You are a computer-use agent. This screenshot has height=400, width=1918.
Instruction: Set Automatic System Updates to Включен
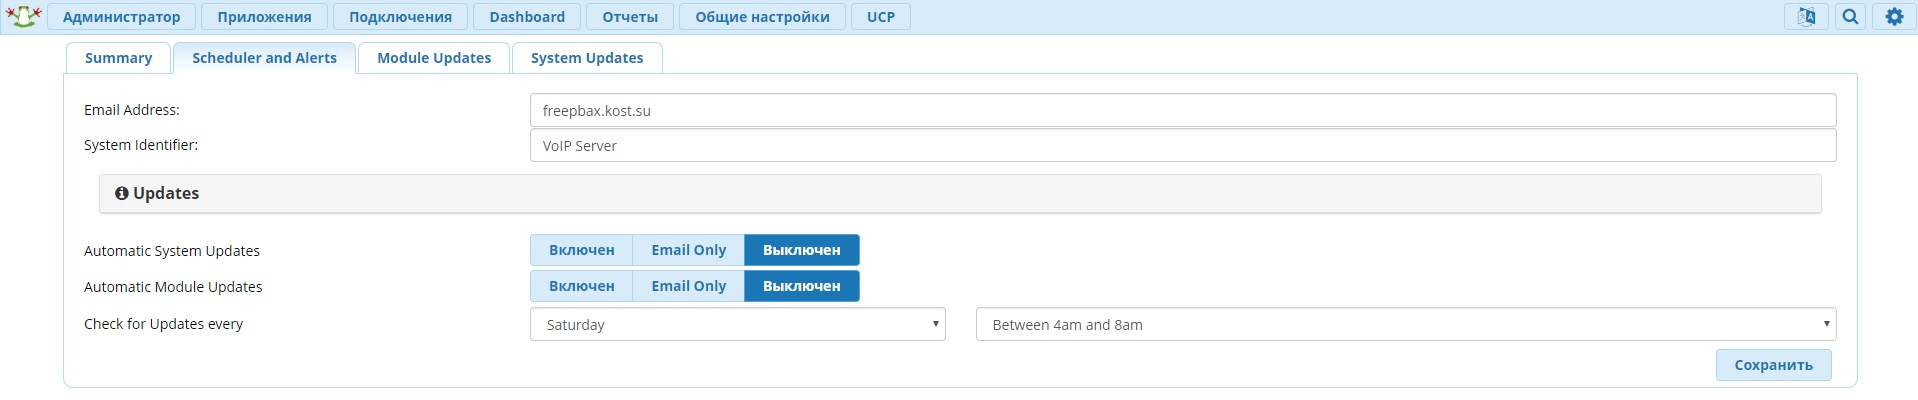581,250
